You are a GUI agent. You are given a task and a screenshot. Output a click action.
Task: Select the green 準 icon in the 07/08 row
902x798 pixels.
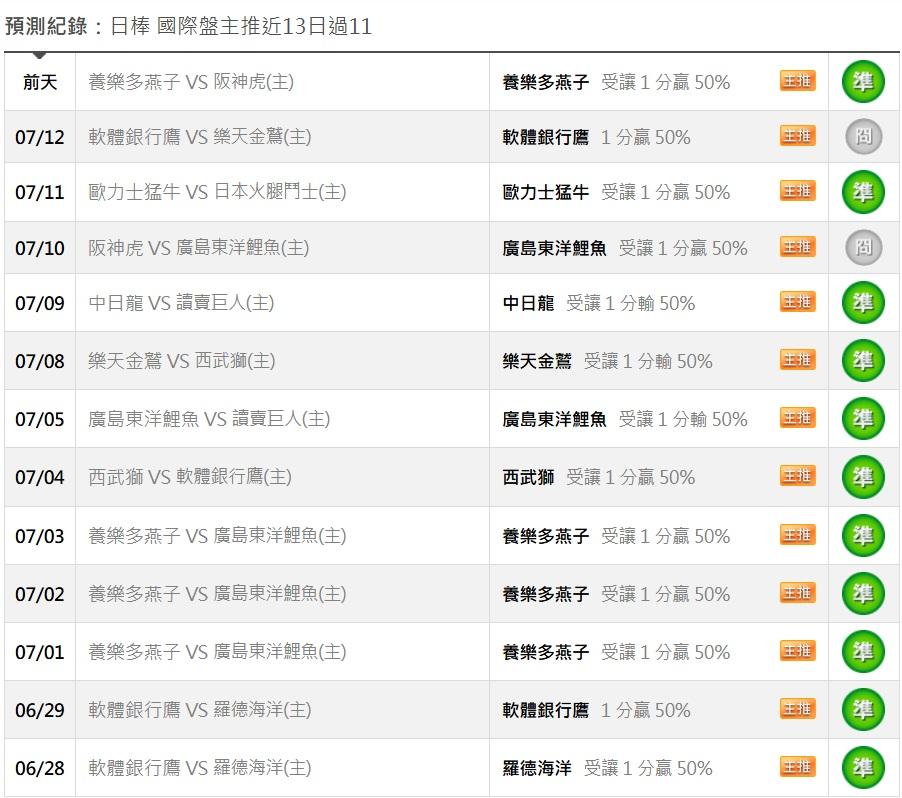coord(863,361)
